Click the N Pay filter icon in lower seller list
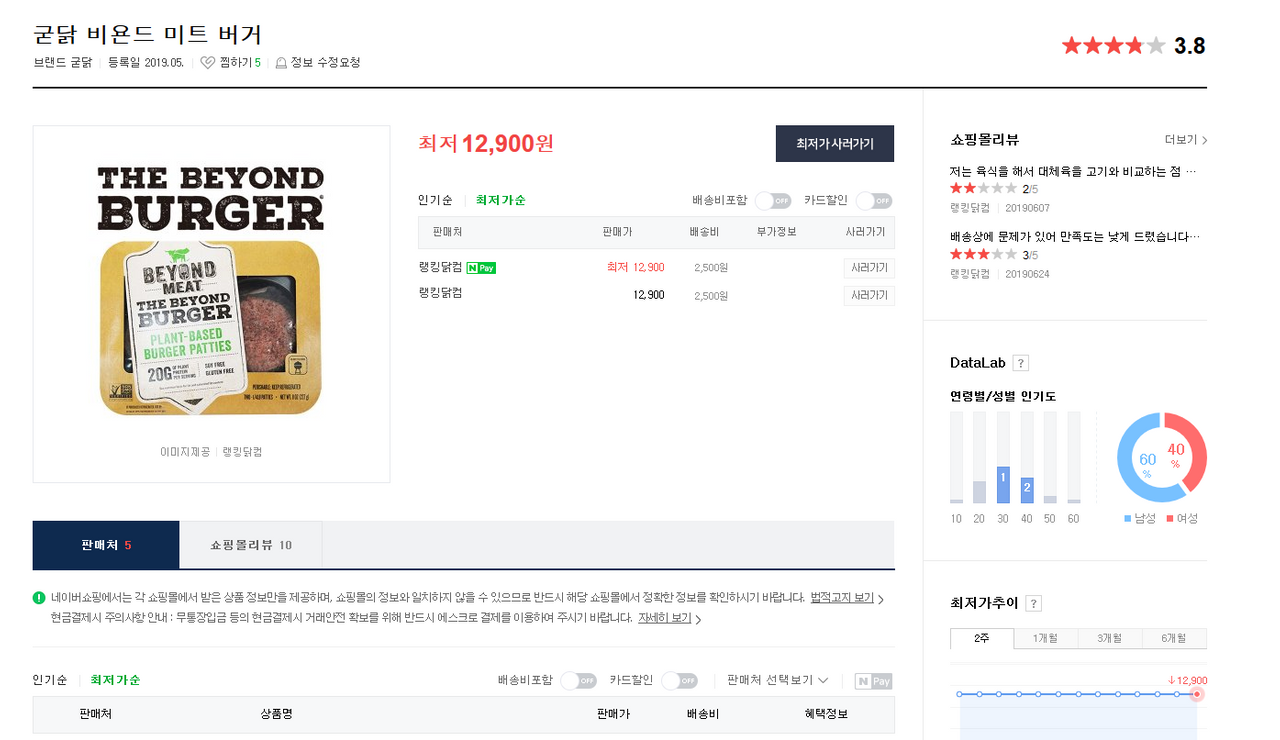The height and width of the screenshot is (740, 1280). [873, 681]
